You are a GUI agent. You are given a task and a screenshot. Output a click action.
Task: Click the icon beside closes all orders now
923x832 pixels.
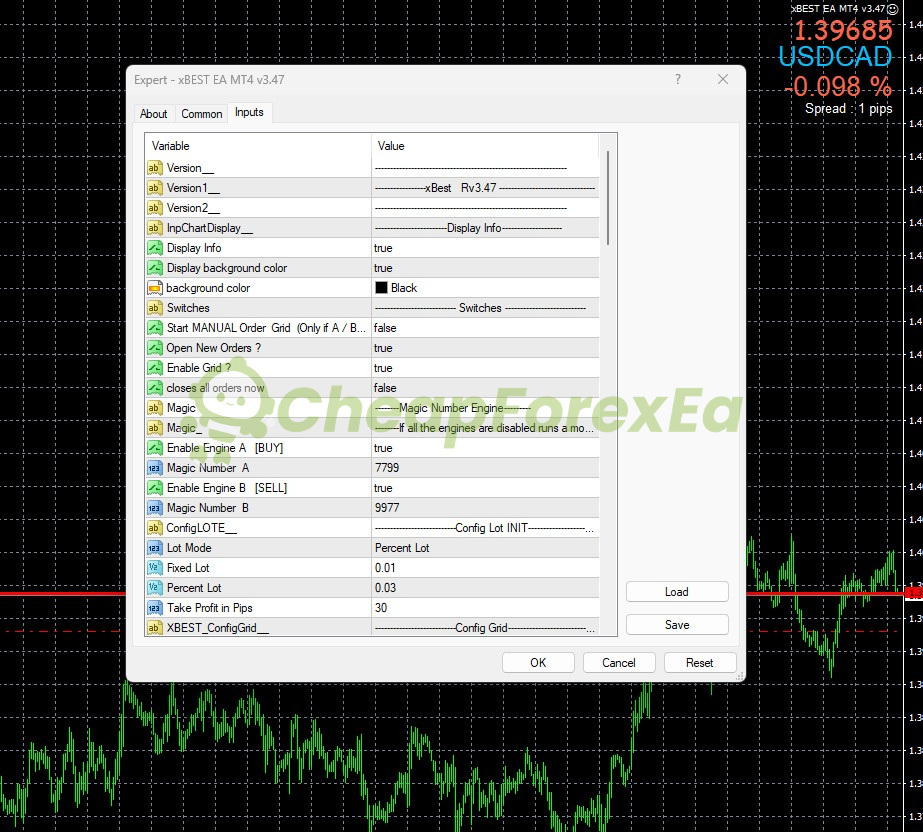click(x=154, y=388)
